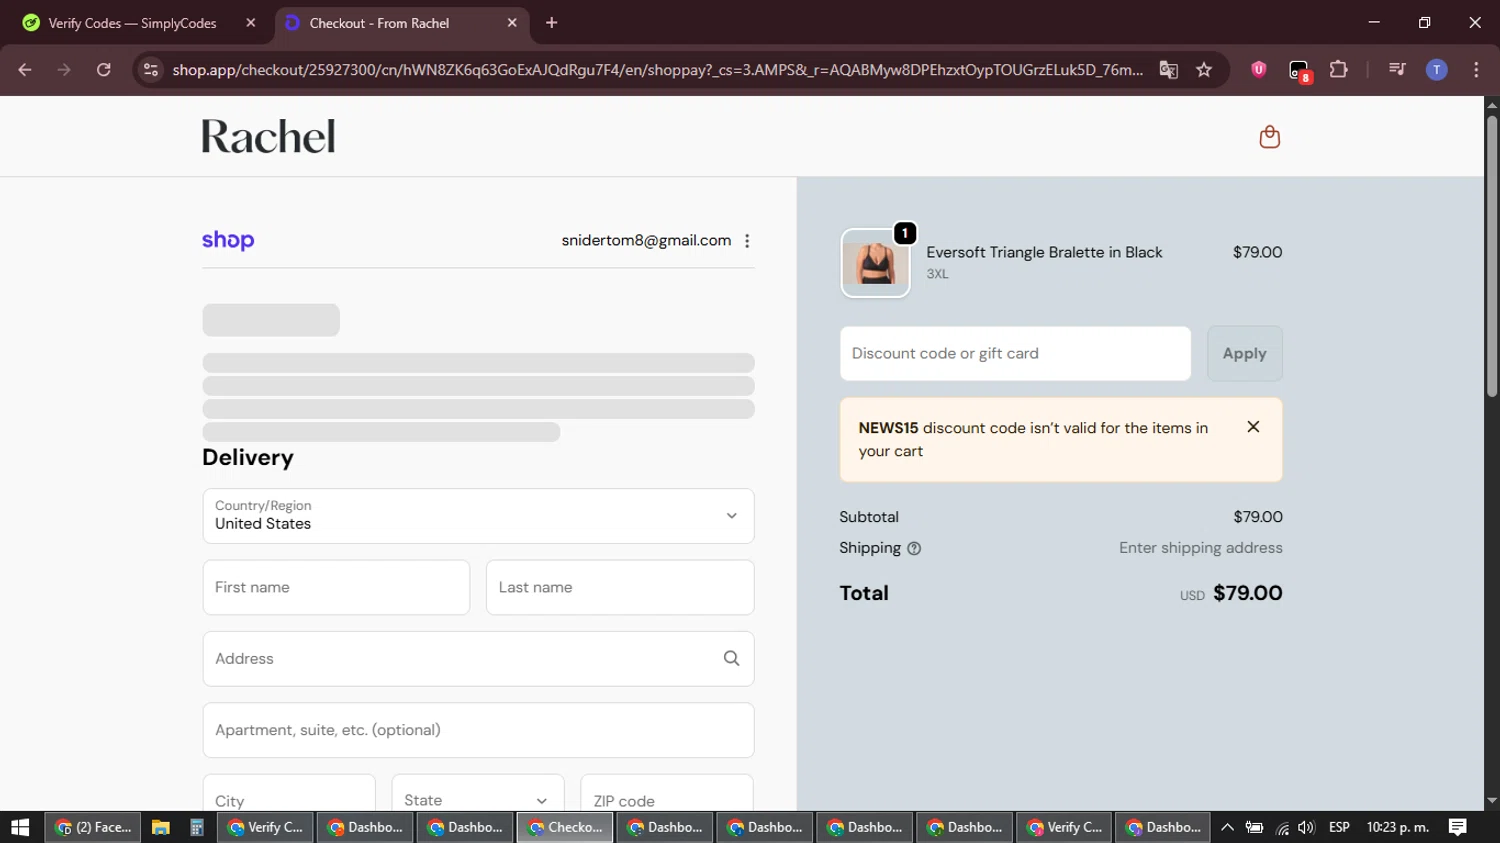
Task: Open File Explorer from the taskbar
Action: tap(160, 827)
